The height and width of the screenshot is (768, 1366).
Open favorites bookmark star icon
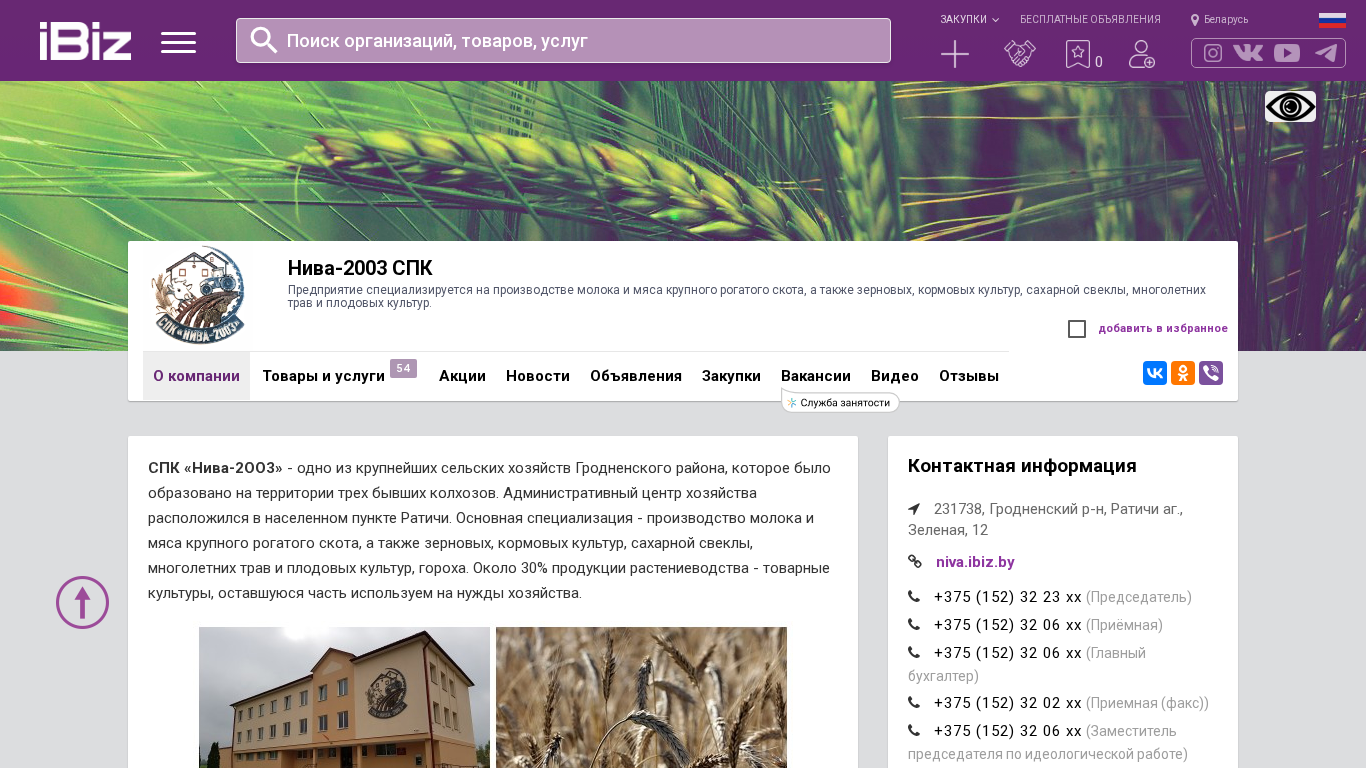[1078, 54]
